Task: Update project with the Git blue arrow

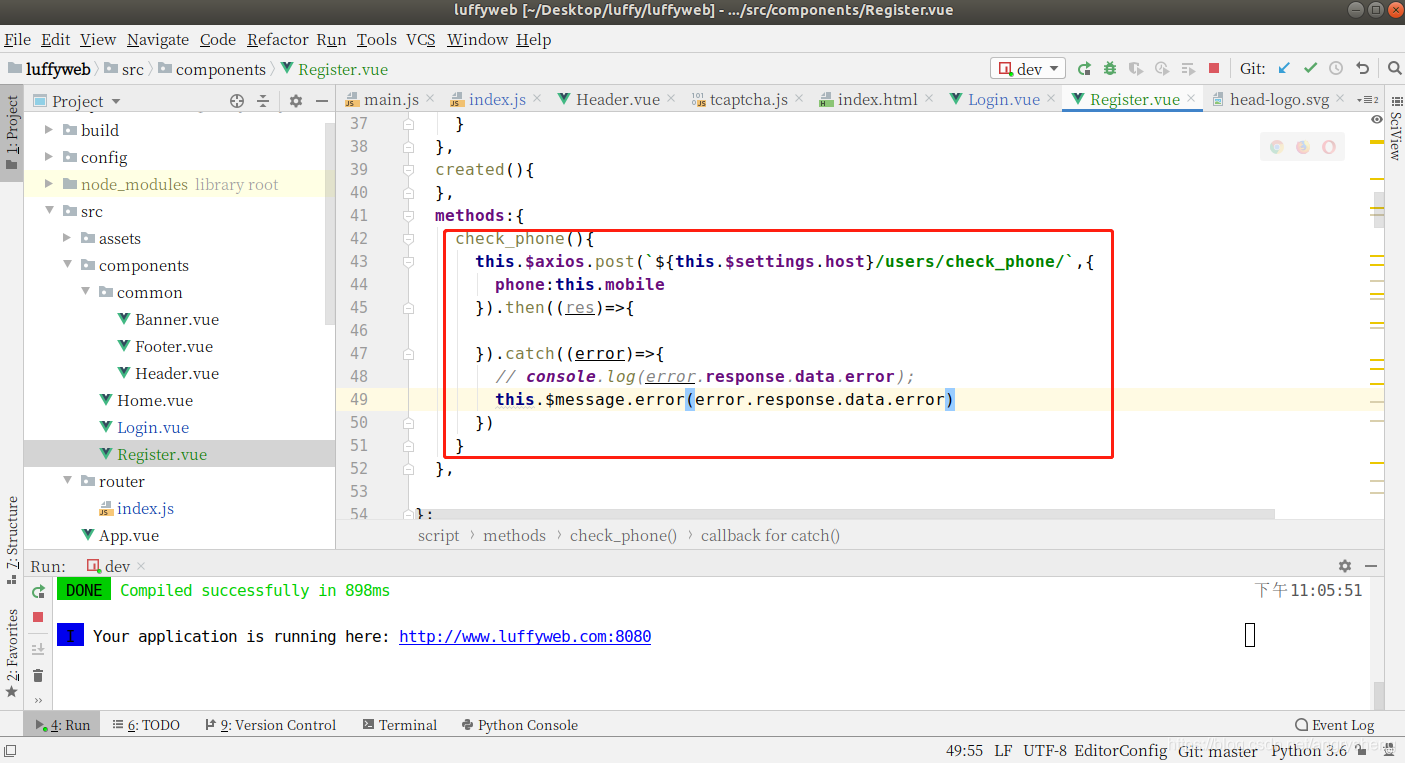Action: point(1284,69)
